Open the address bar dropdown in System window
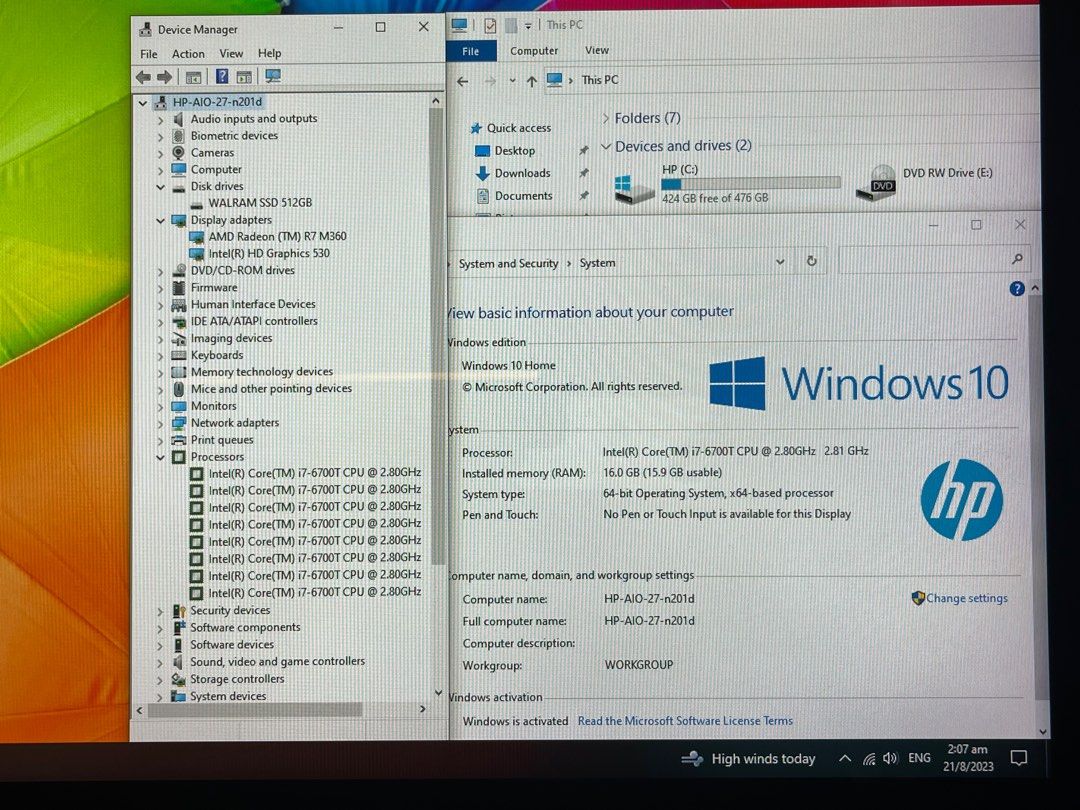This screenshot has height=810, width=1080. click(780, 262)
